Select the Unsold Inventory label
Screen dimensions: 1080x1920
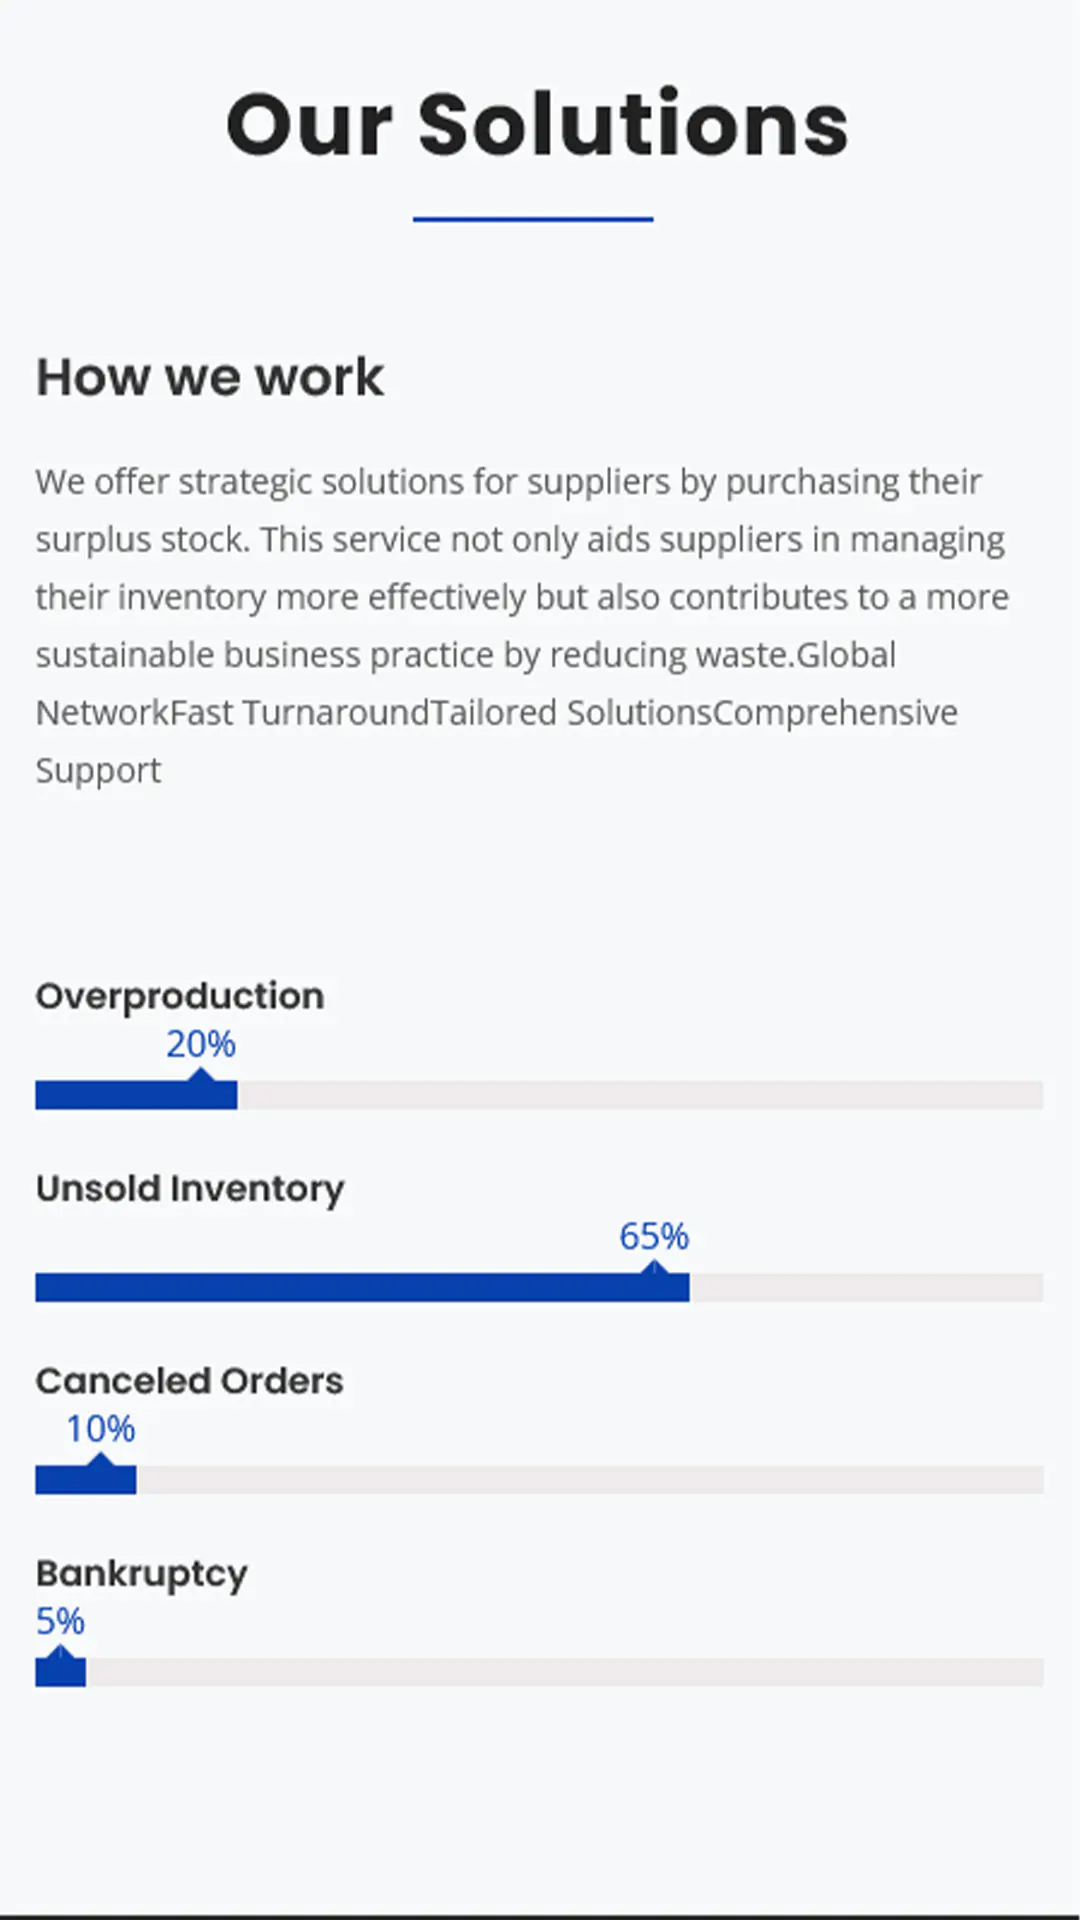click(x=190, y=1188)
